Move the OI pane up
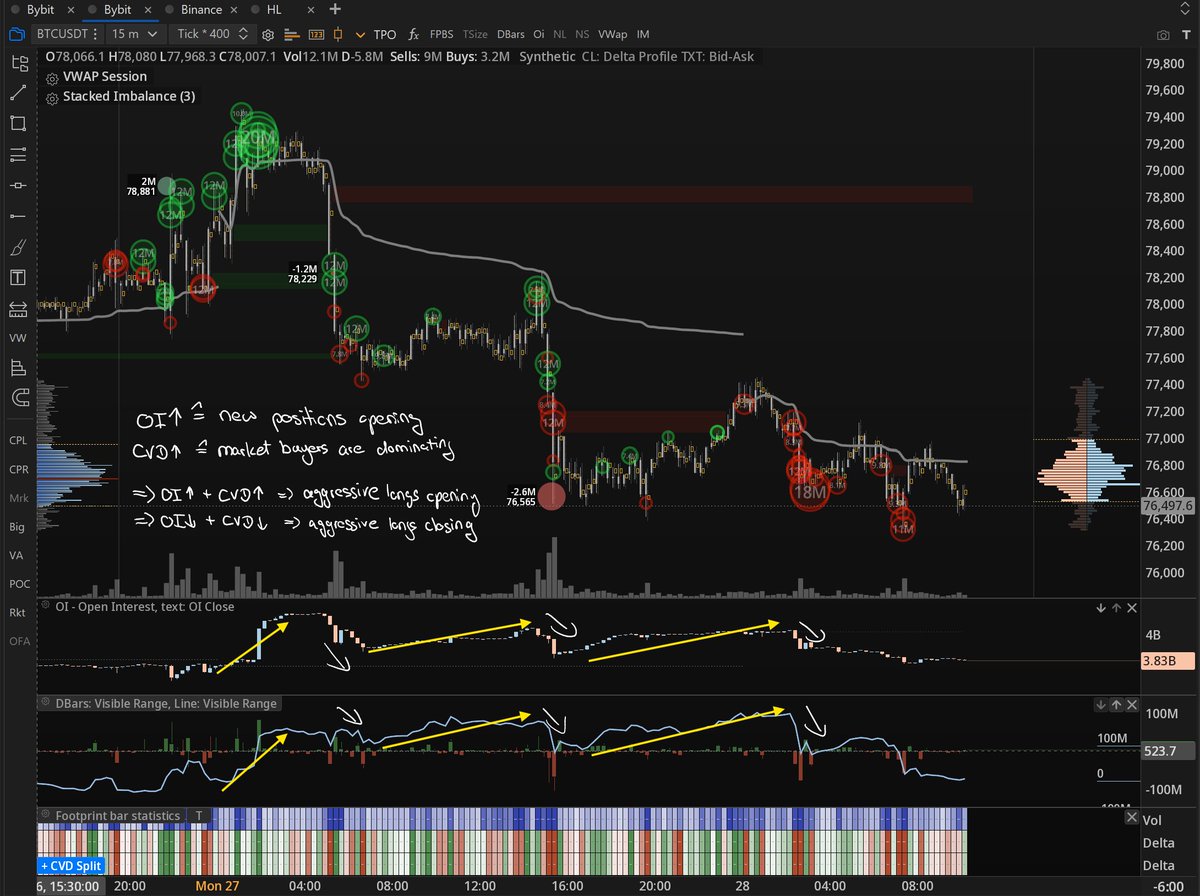The height and width of the screenshot is (896, 1200). 1116,607
